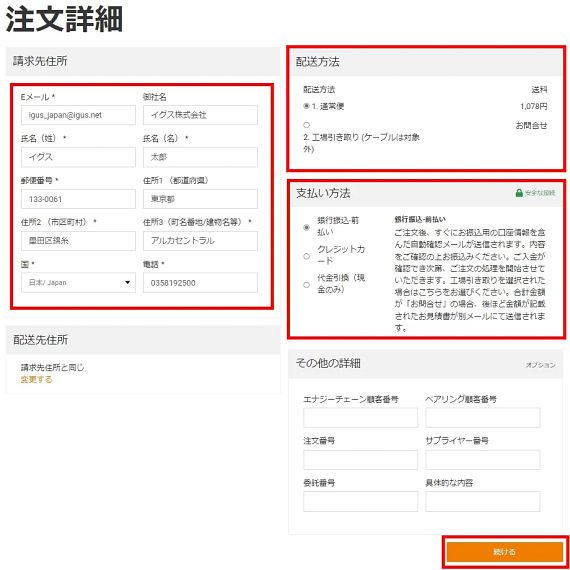Select 銀行振込-前払い payment radio button
The image size is (570, 570).
(306, 228)
